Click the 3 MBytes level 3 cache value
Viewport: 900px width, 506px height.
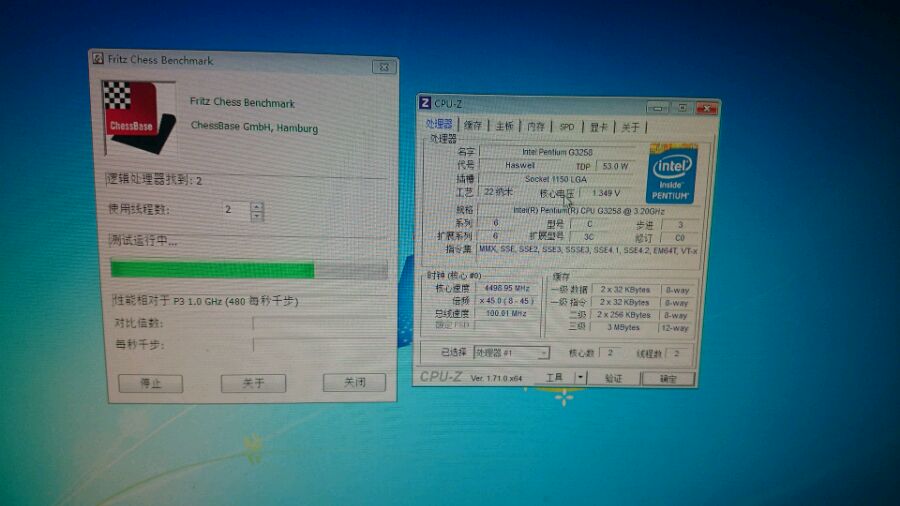pyautogui.click(x=623, y=327)
